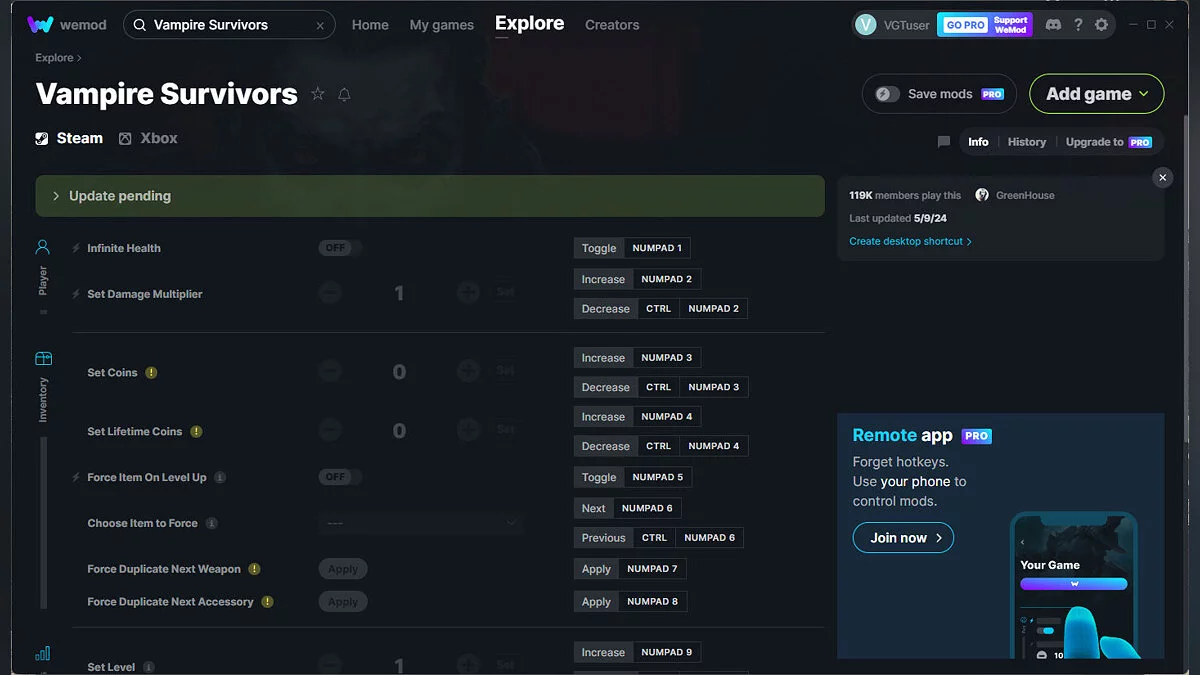Click Join now for Remote app

tap(903, 538)
